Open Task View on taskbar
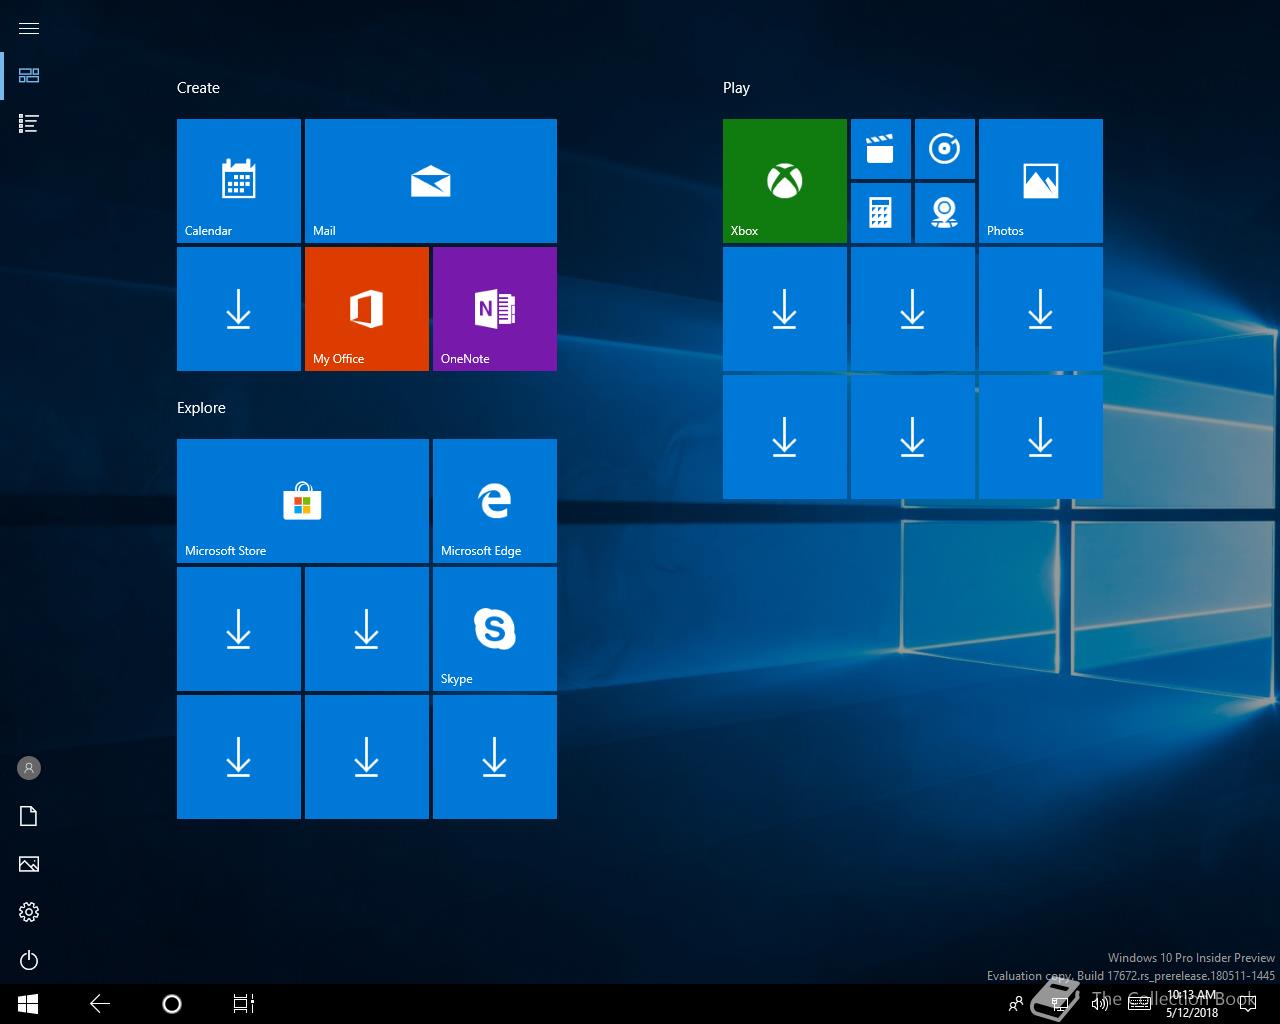This screenshot has width=1280, height=1024. (244, 1004)
